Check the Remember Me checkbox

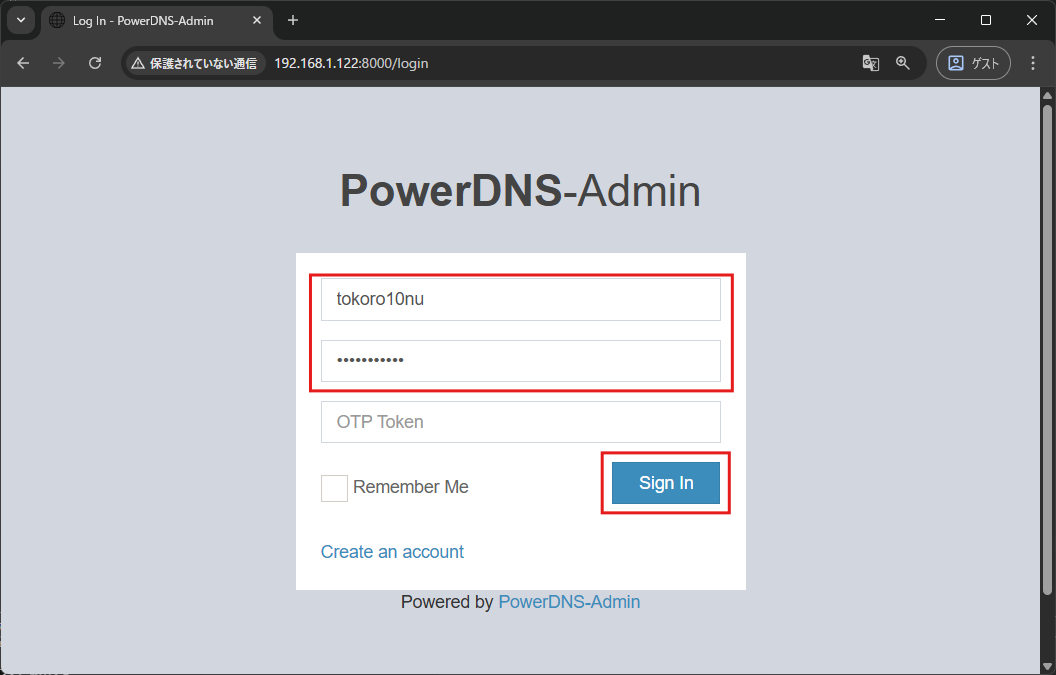(334, 488)
